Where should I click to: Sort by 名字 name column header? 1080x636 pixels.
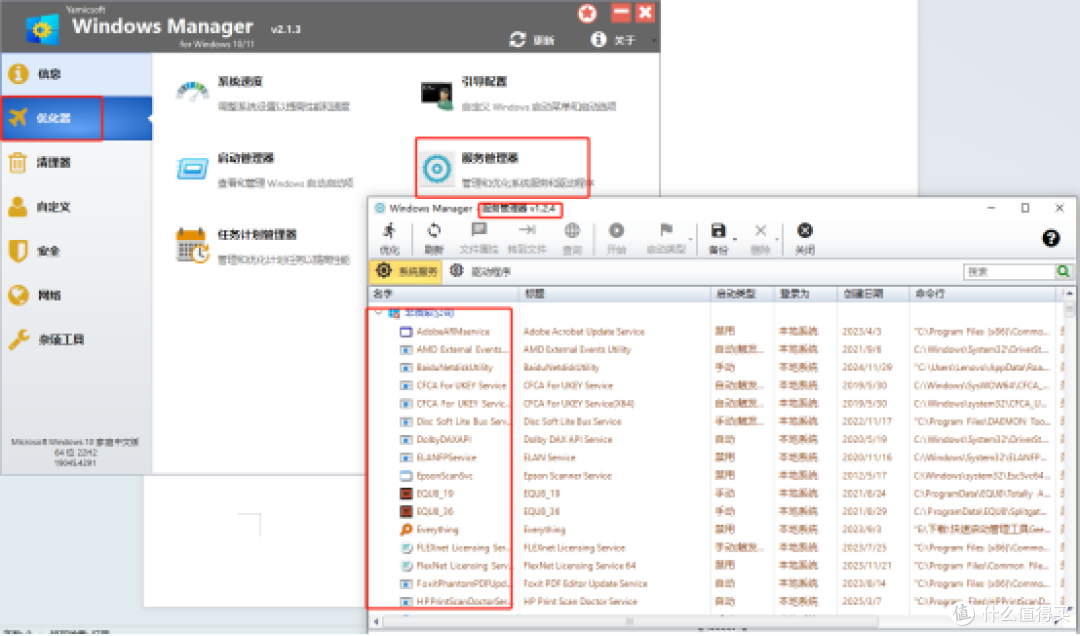[444, 294]
